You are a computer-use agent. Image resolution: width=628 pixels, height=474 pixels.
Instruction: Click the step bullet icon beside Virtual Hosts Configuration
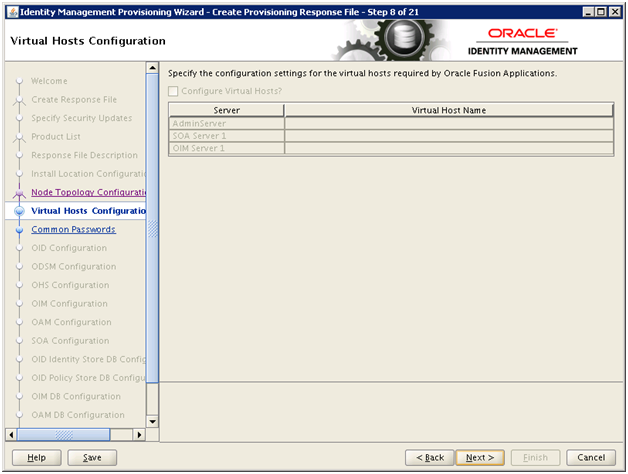19,211
